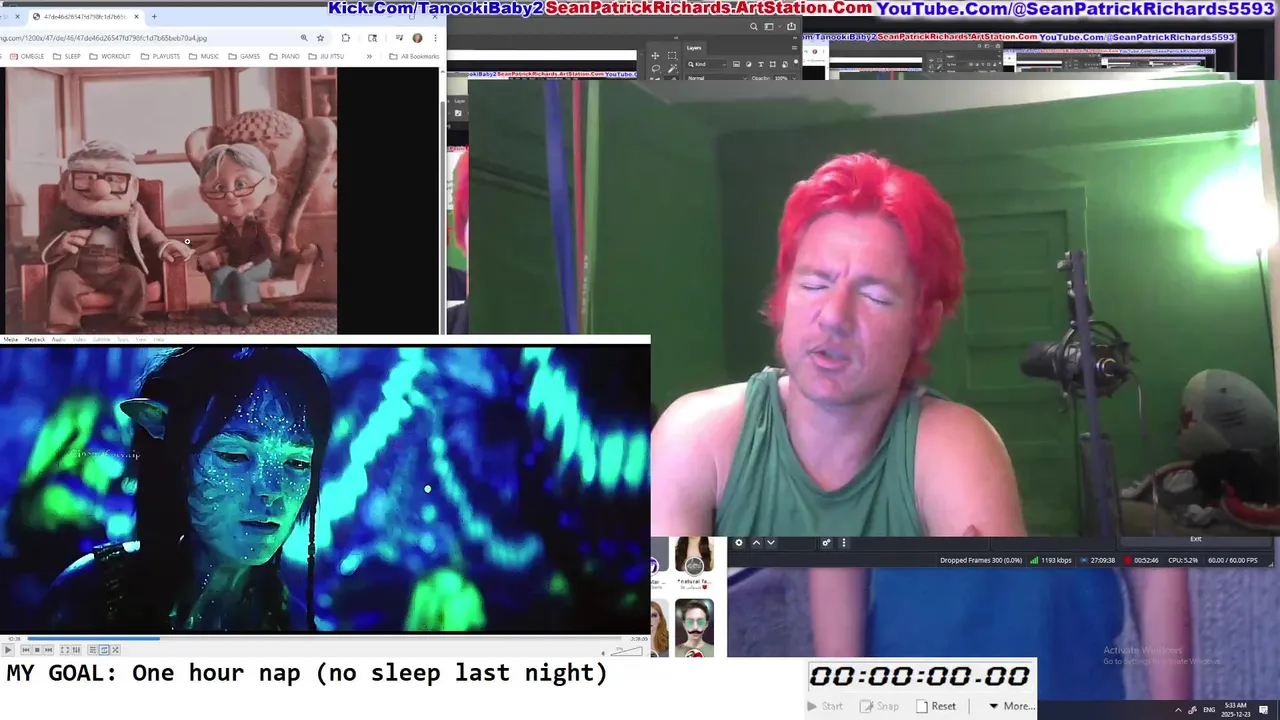
Task: Click the 60.00 / 60.00 FPS status
Action: coord(1232,560)
